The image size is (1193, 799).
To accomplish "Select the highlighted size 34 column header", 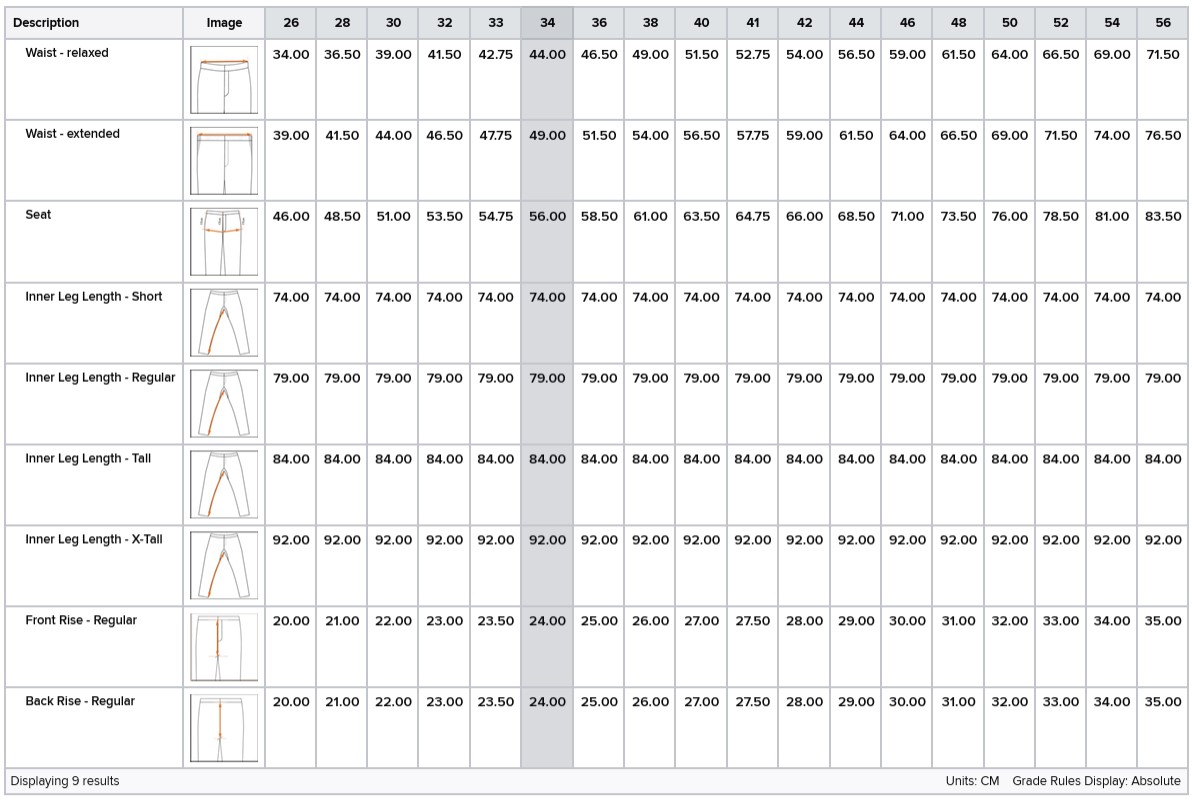I will coord(546,22).
